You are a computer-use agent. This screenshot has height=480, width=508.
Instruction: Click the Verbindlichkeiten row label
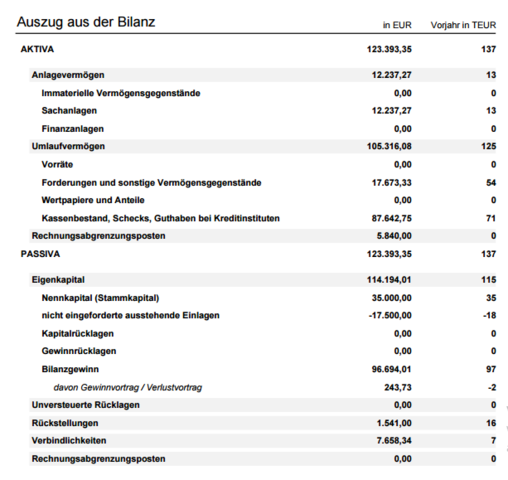[x=69, y=441]
